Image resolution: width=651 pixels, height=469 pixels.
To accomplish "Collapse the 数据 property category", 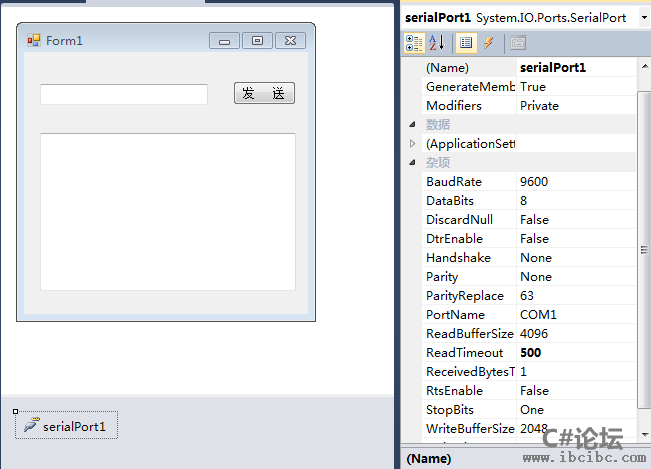I will [411, 125].
